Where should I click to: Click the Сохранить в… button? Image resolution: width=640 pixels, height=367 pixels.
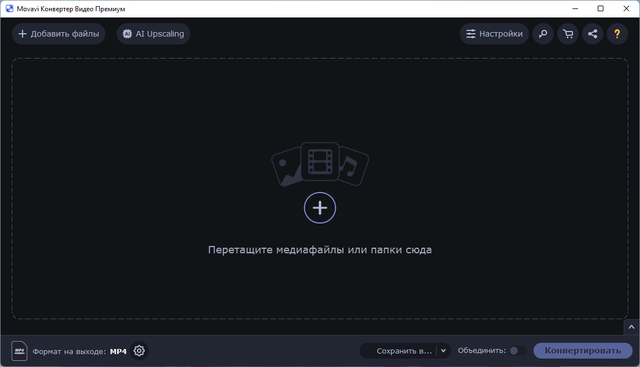(398, 351)
